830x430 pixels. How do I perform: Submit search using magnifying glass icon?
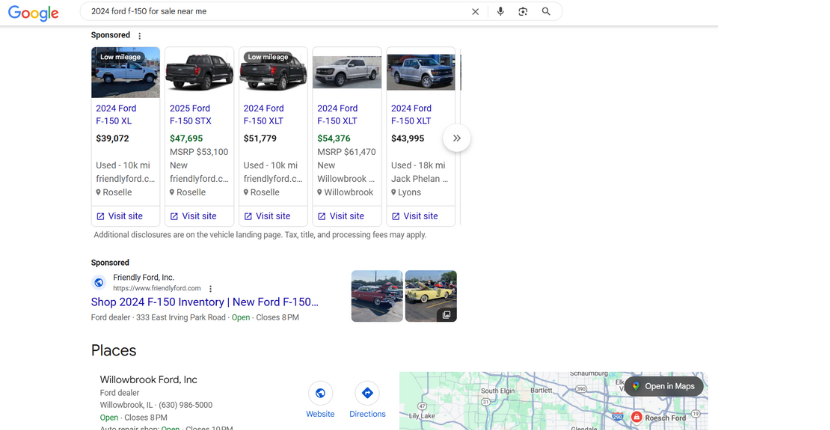[546, 12]
